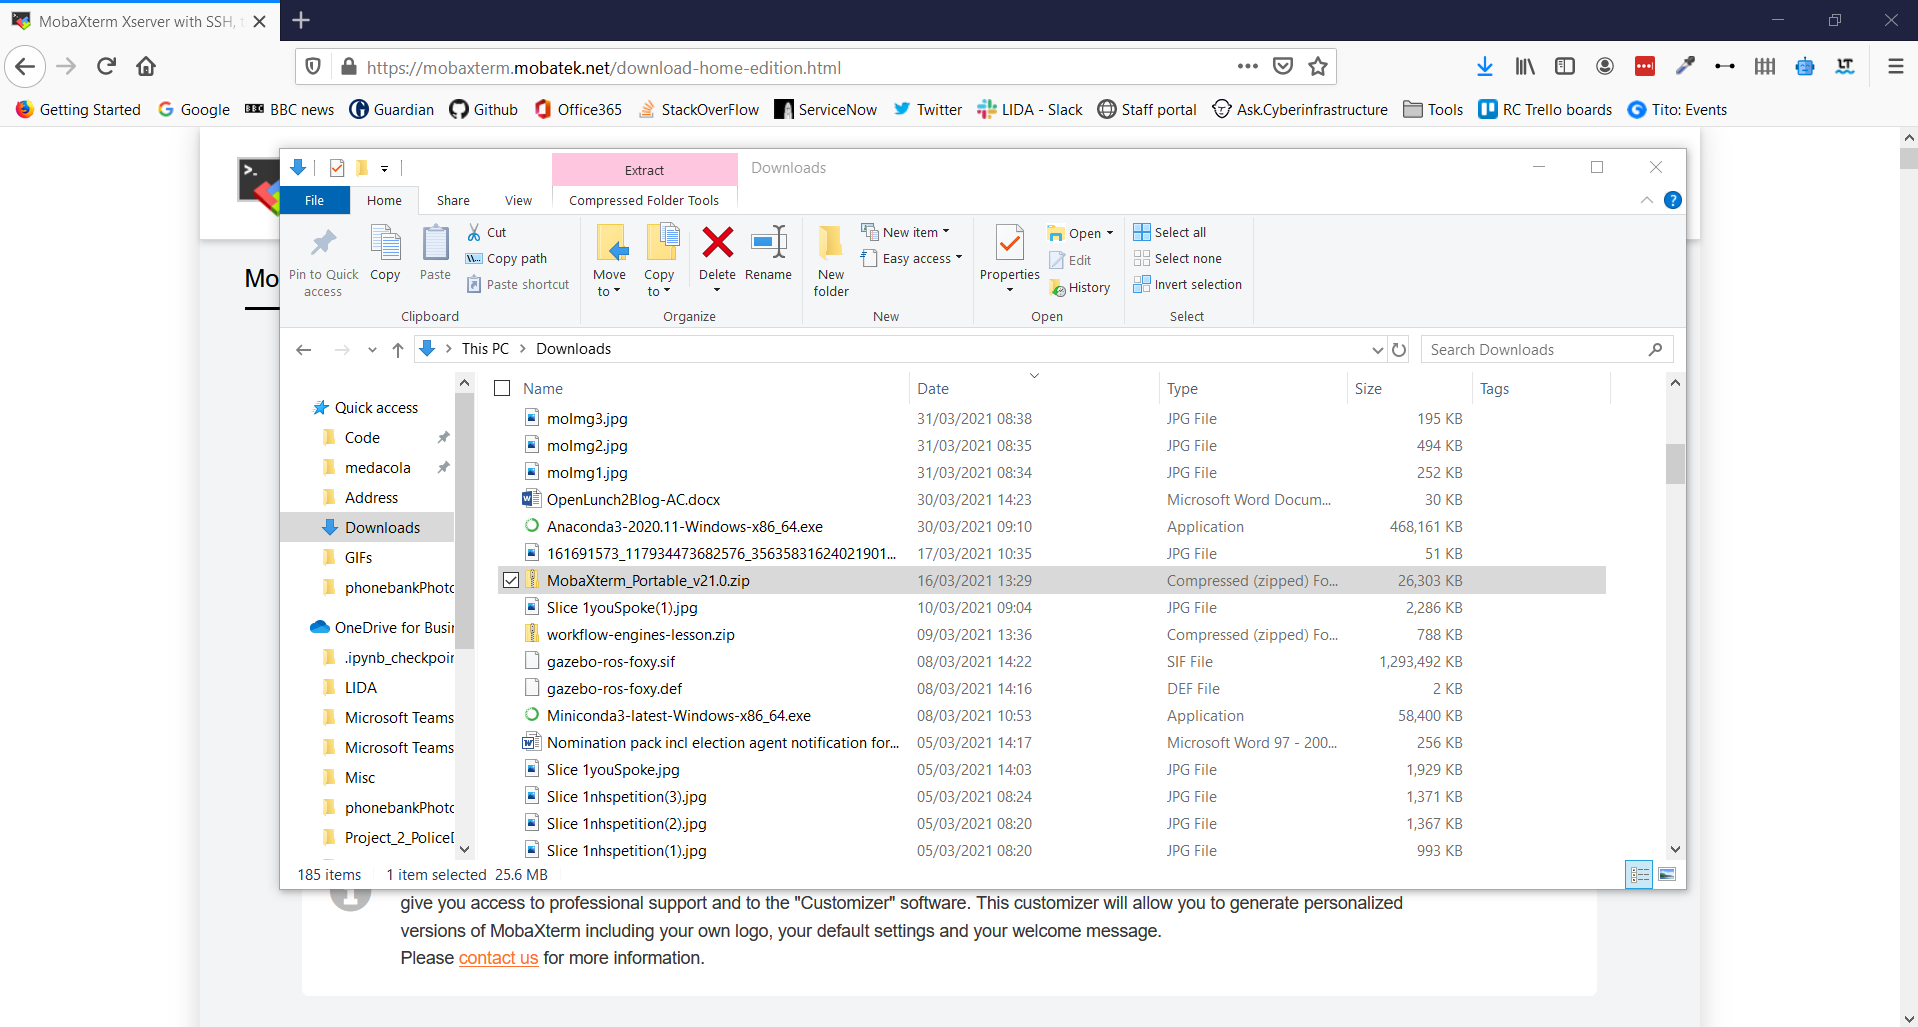Switch to details view icon
The image size is (1918, 1027).
pos(1639,874)
